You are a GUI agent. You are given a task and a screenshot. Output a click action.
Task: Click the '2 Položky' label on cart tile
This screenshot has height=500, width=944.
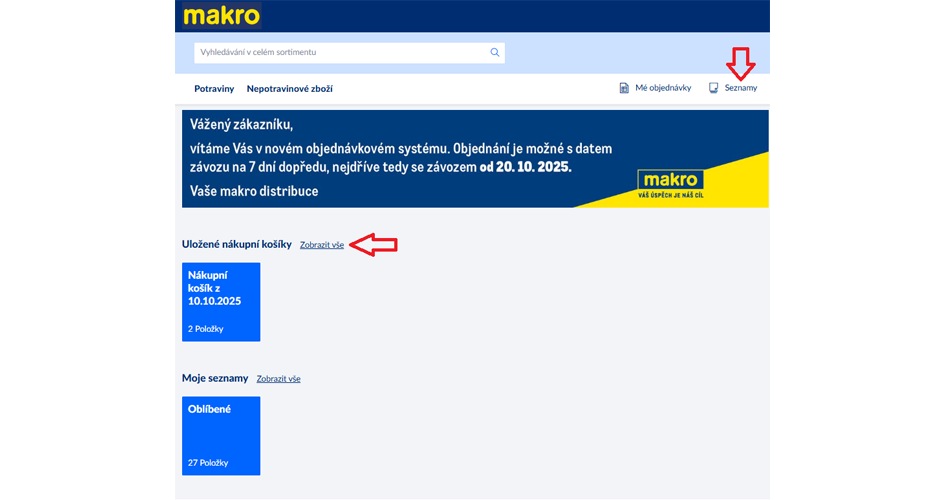207,329
